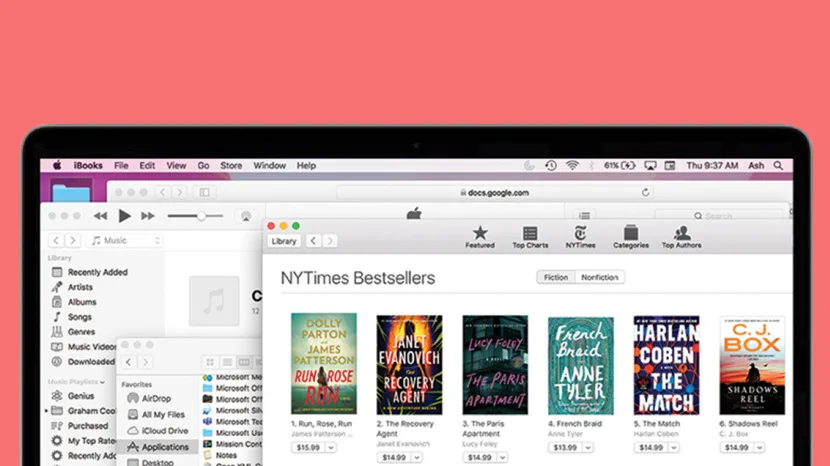Reload the Safari page
Screen dimensions: 830x466
645,192
